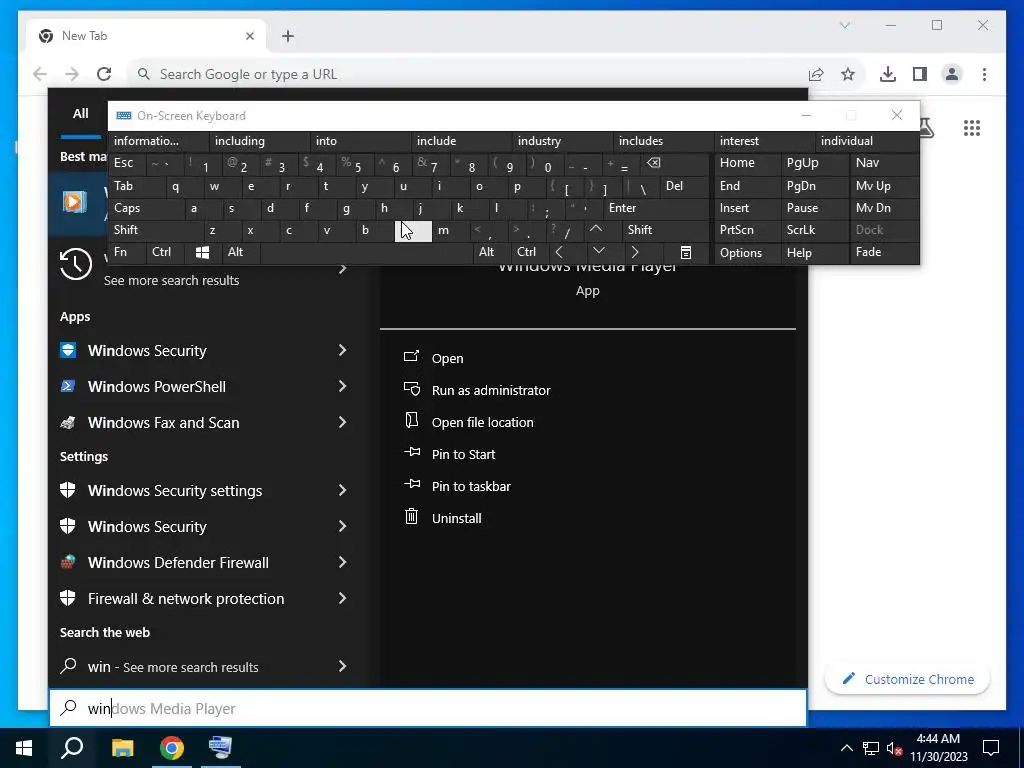Open the keyboard Options key

point(747,253)
